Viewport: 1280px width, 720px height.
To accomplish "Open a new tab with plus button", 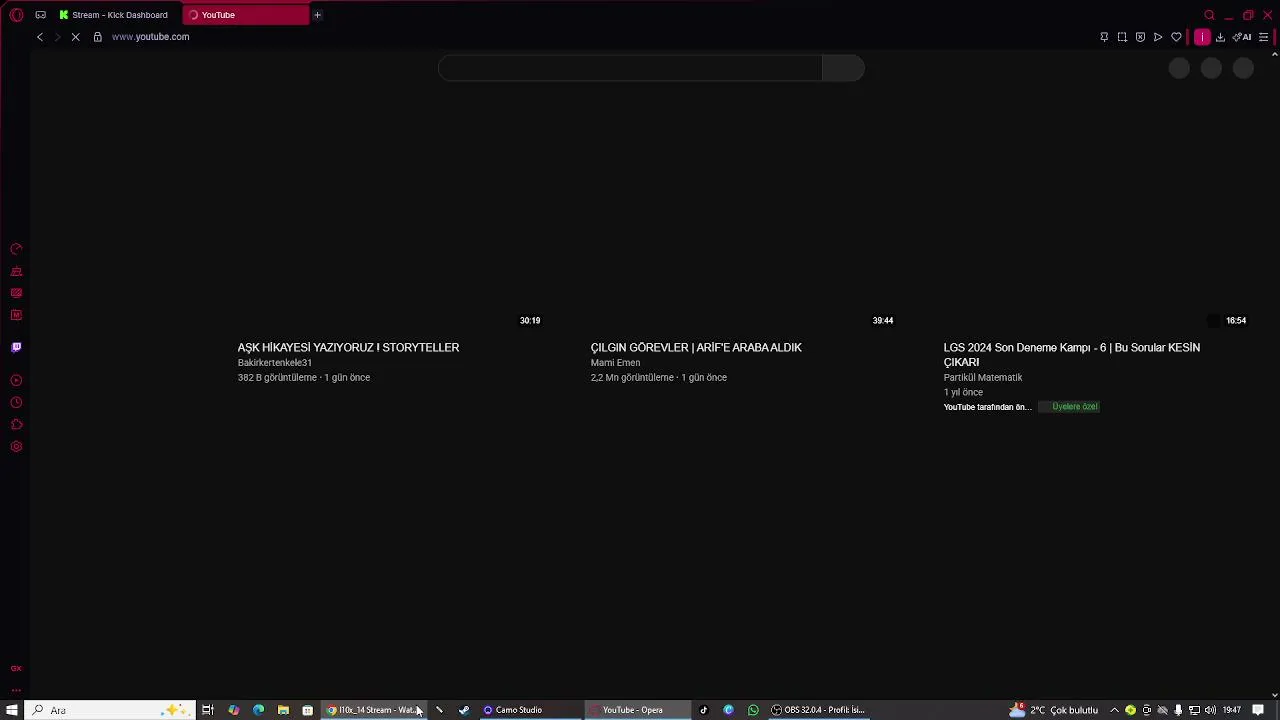I will pyautogui.click(x=317, y=15).
